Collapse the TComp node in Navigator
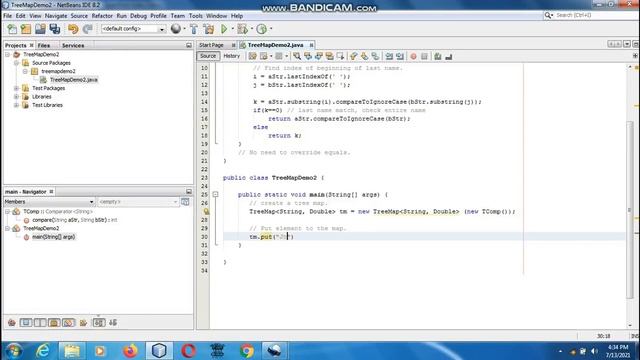This screenshot has width=640, height=360. (8, 211)
